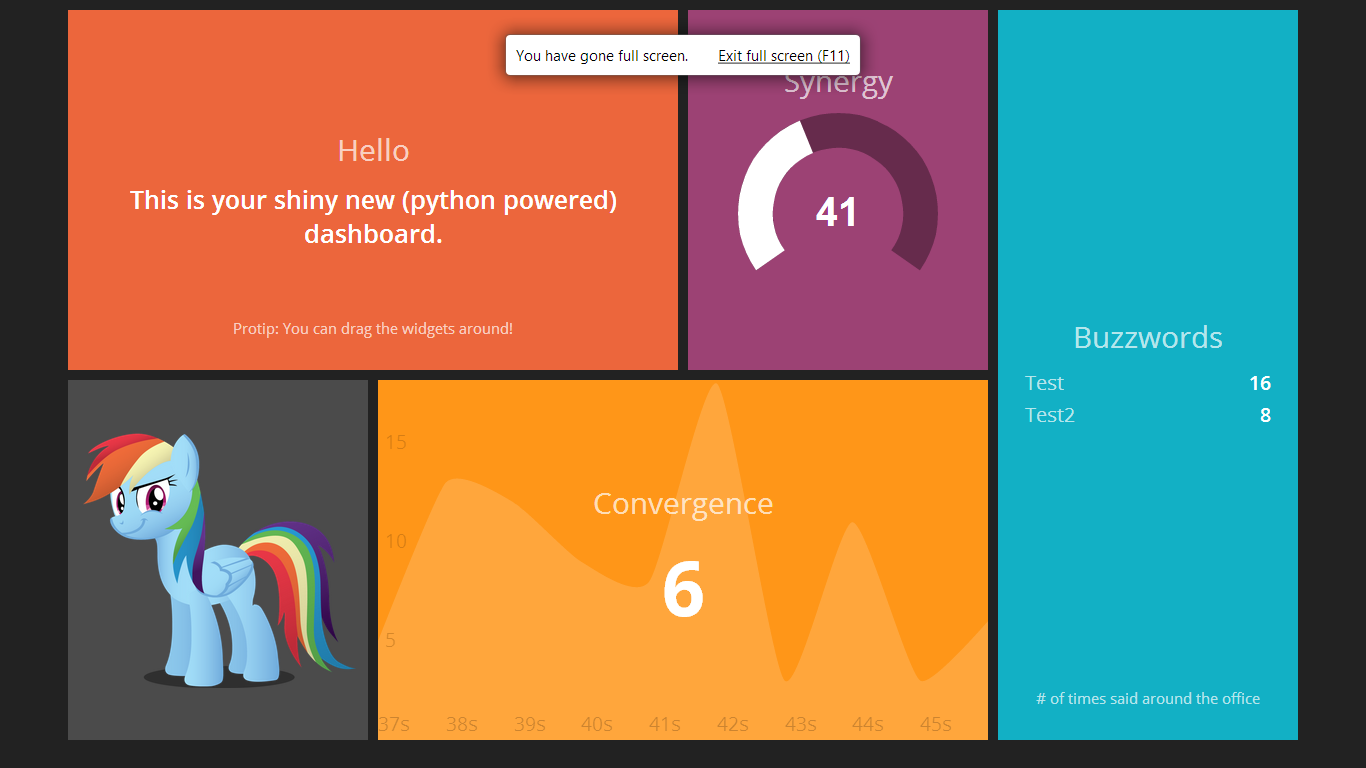
Task: Click the 44s x-axis tick label
Action: pyautogui.click(x=868, y=724)
